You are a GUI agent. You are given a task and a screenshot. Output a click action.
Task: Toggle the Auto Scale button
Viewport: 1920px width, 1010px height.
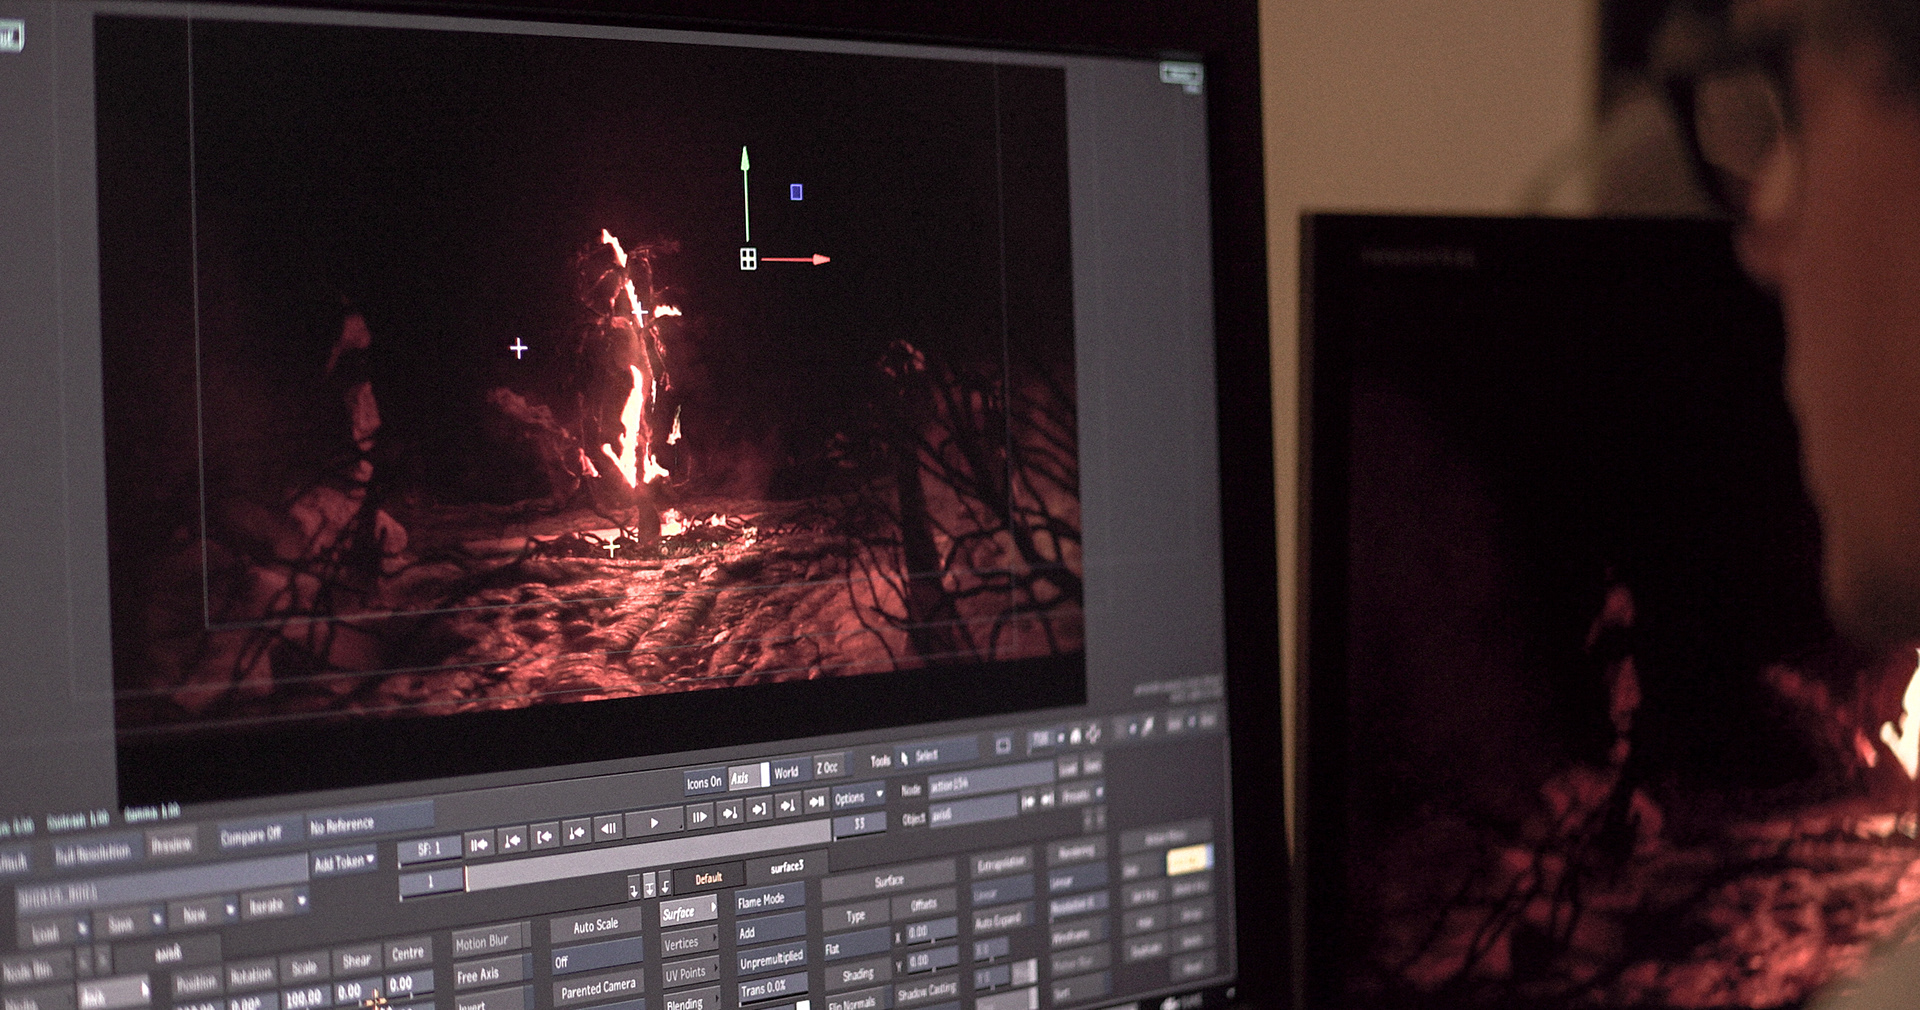tap(596, 925)
